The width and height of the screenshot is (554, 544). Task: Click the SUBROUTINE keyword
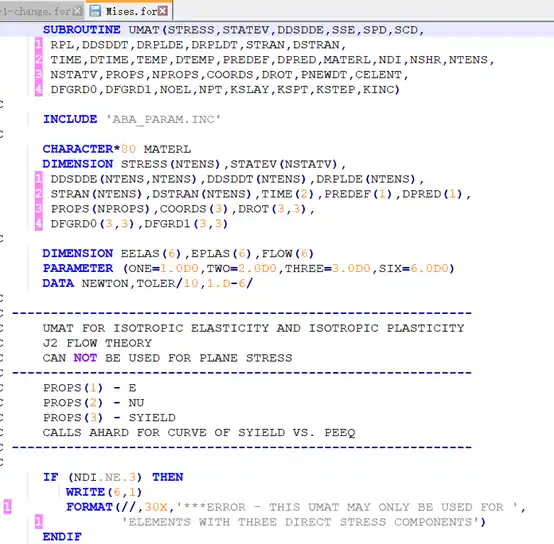[82, 30]
